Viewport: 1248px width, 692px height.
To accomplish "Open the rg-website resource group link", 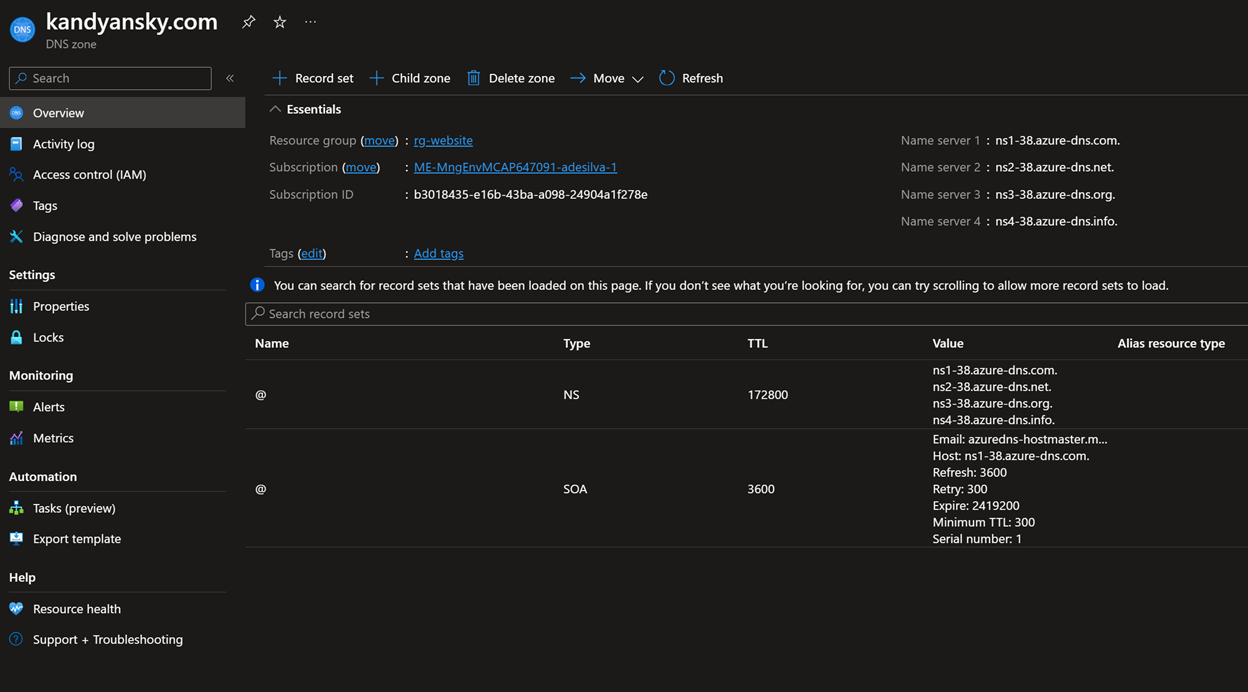I will 443,140.
